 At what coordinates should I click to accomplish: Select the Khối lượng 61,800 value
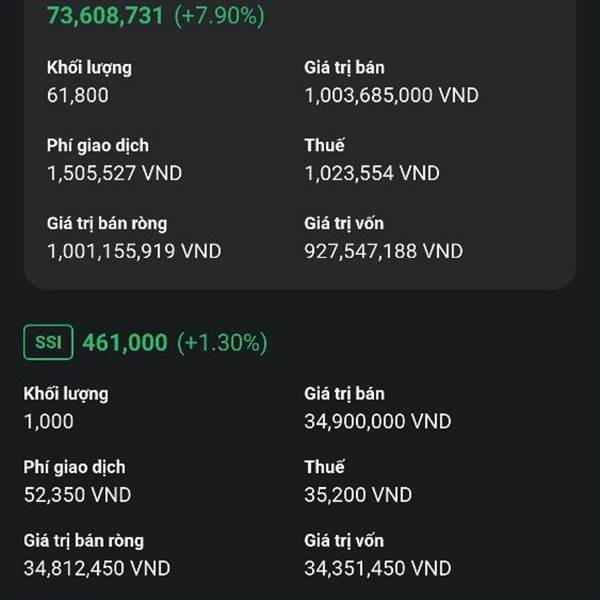78,95
